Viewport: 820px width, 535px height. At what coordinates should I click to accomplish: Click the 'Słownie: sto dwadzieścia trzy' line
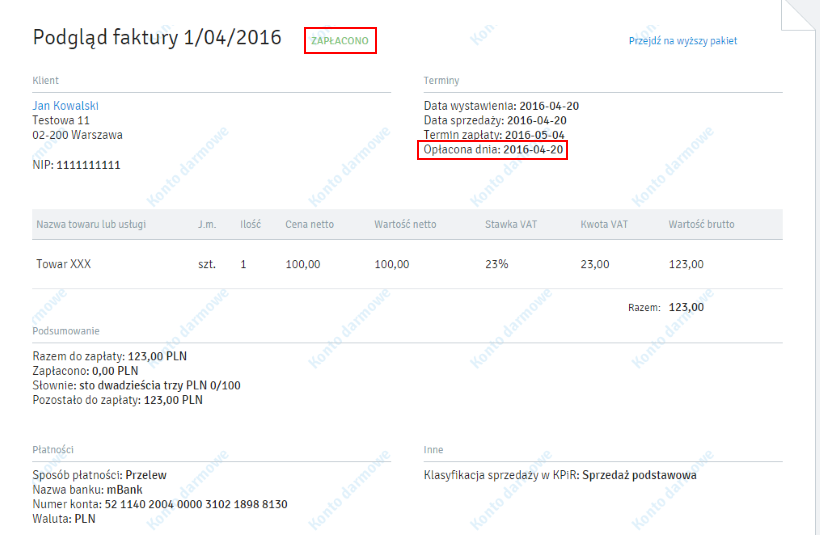point(136,385)
